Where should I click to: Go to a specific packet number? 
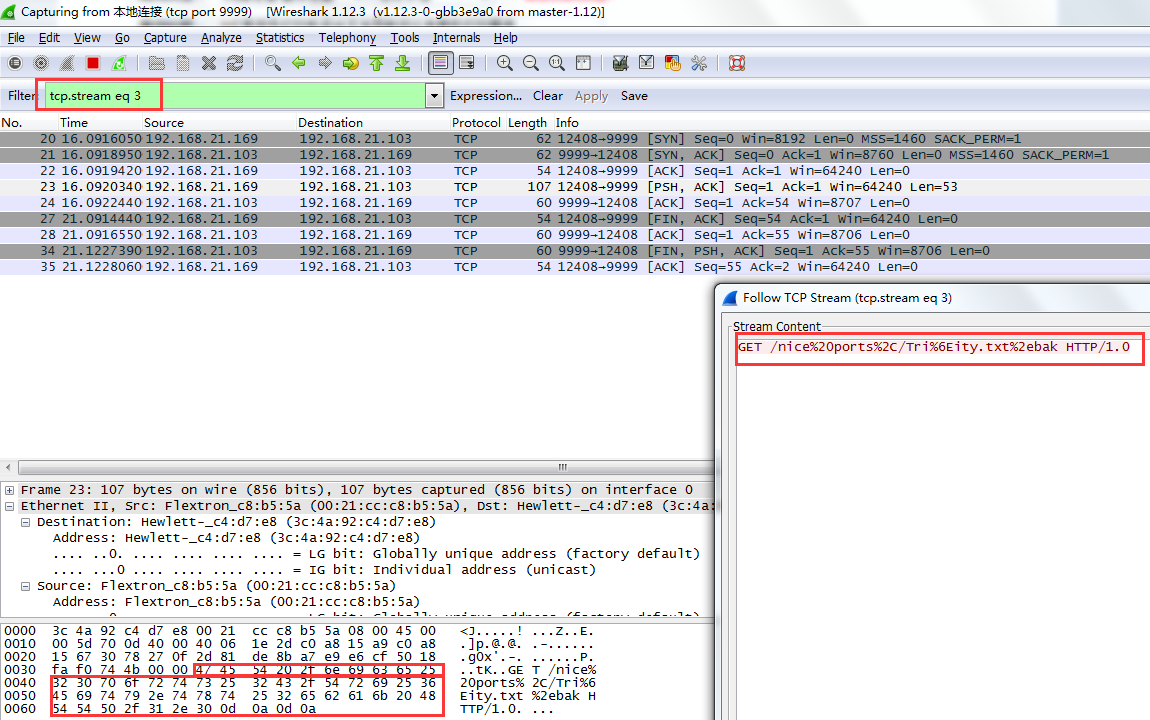click(x=351, y=64)
